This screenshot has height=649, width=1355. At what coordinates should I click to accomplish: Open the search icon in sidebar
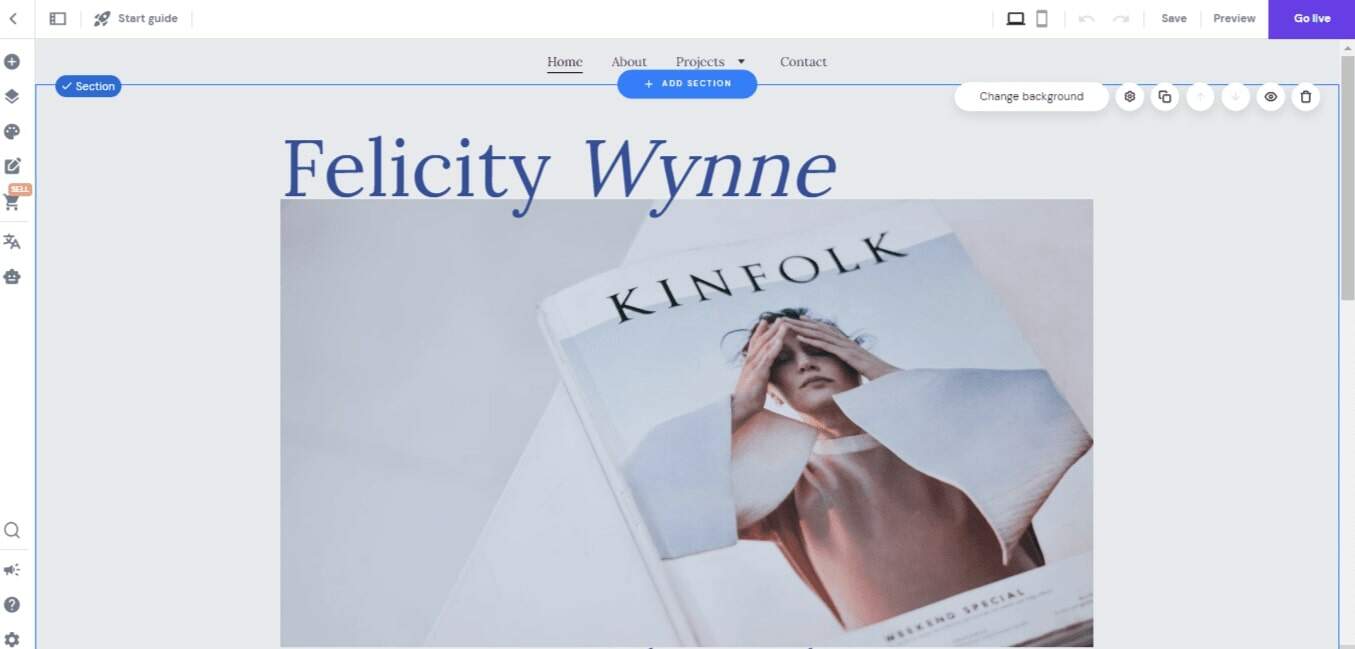[12, 531]
